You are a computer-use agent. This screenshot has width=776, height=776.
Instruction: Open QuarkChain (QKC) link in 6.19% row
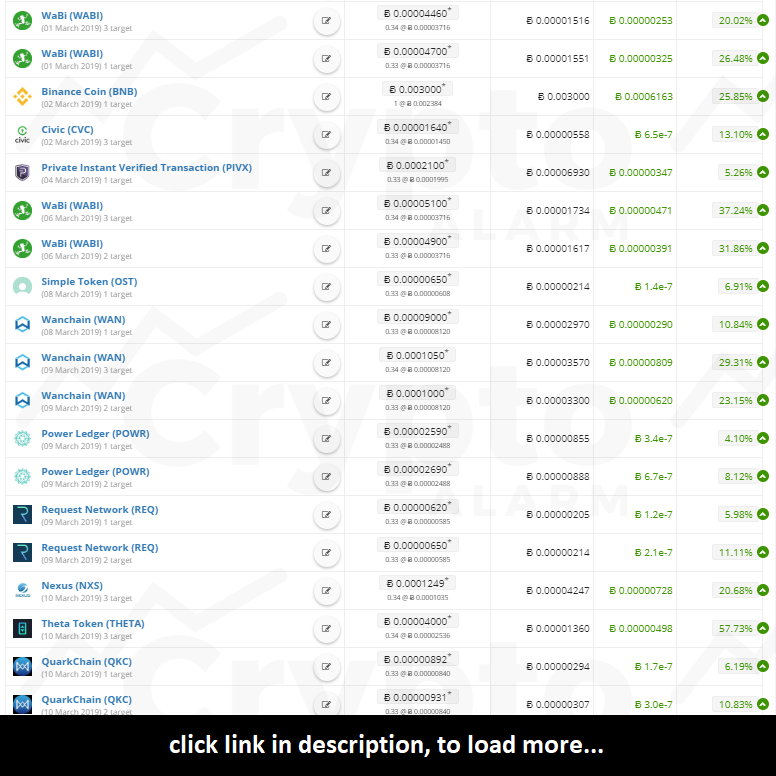click(x=87, y=662)
